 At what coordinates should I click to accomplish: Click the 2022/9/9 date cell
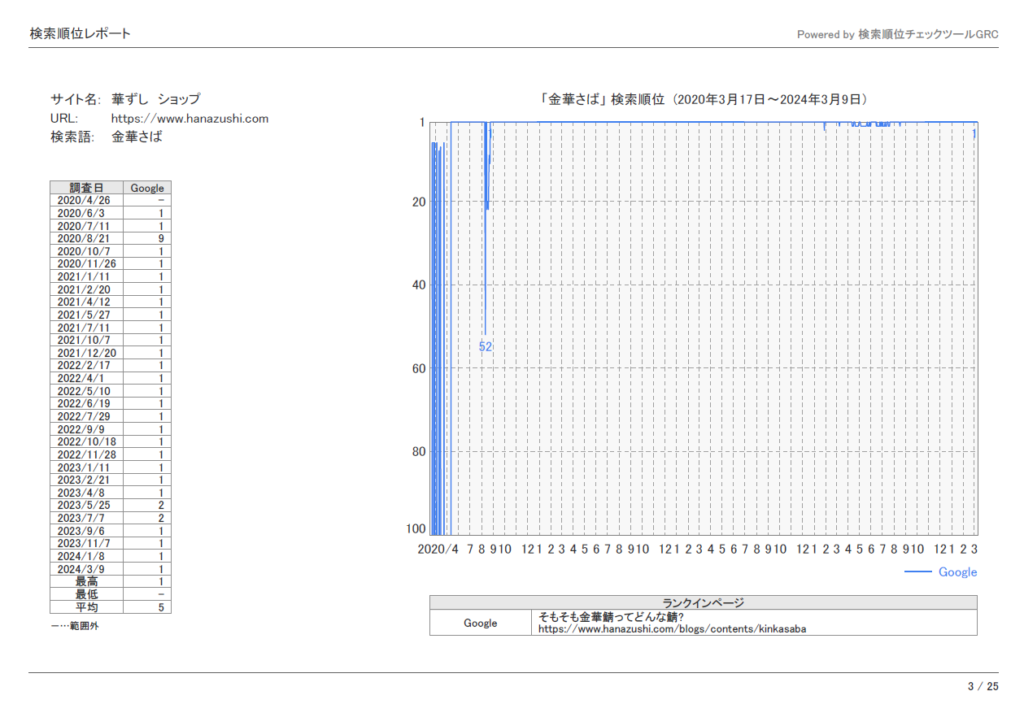pyautogui.click(x=86, y=430)
